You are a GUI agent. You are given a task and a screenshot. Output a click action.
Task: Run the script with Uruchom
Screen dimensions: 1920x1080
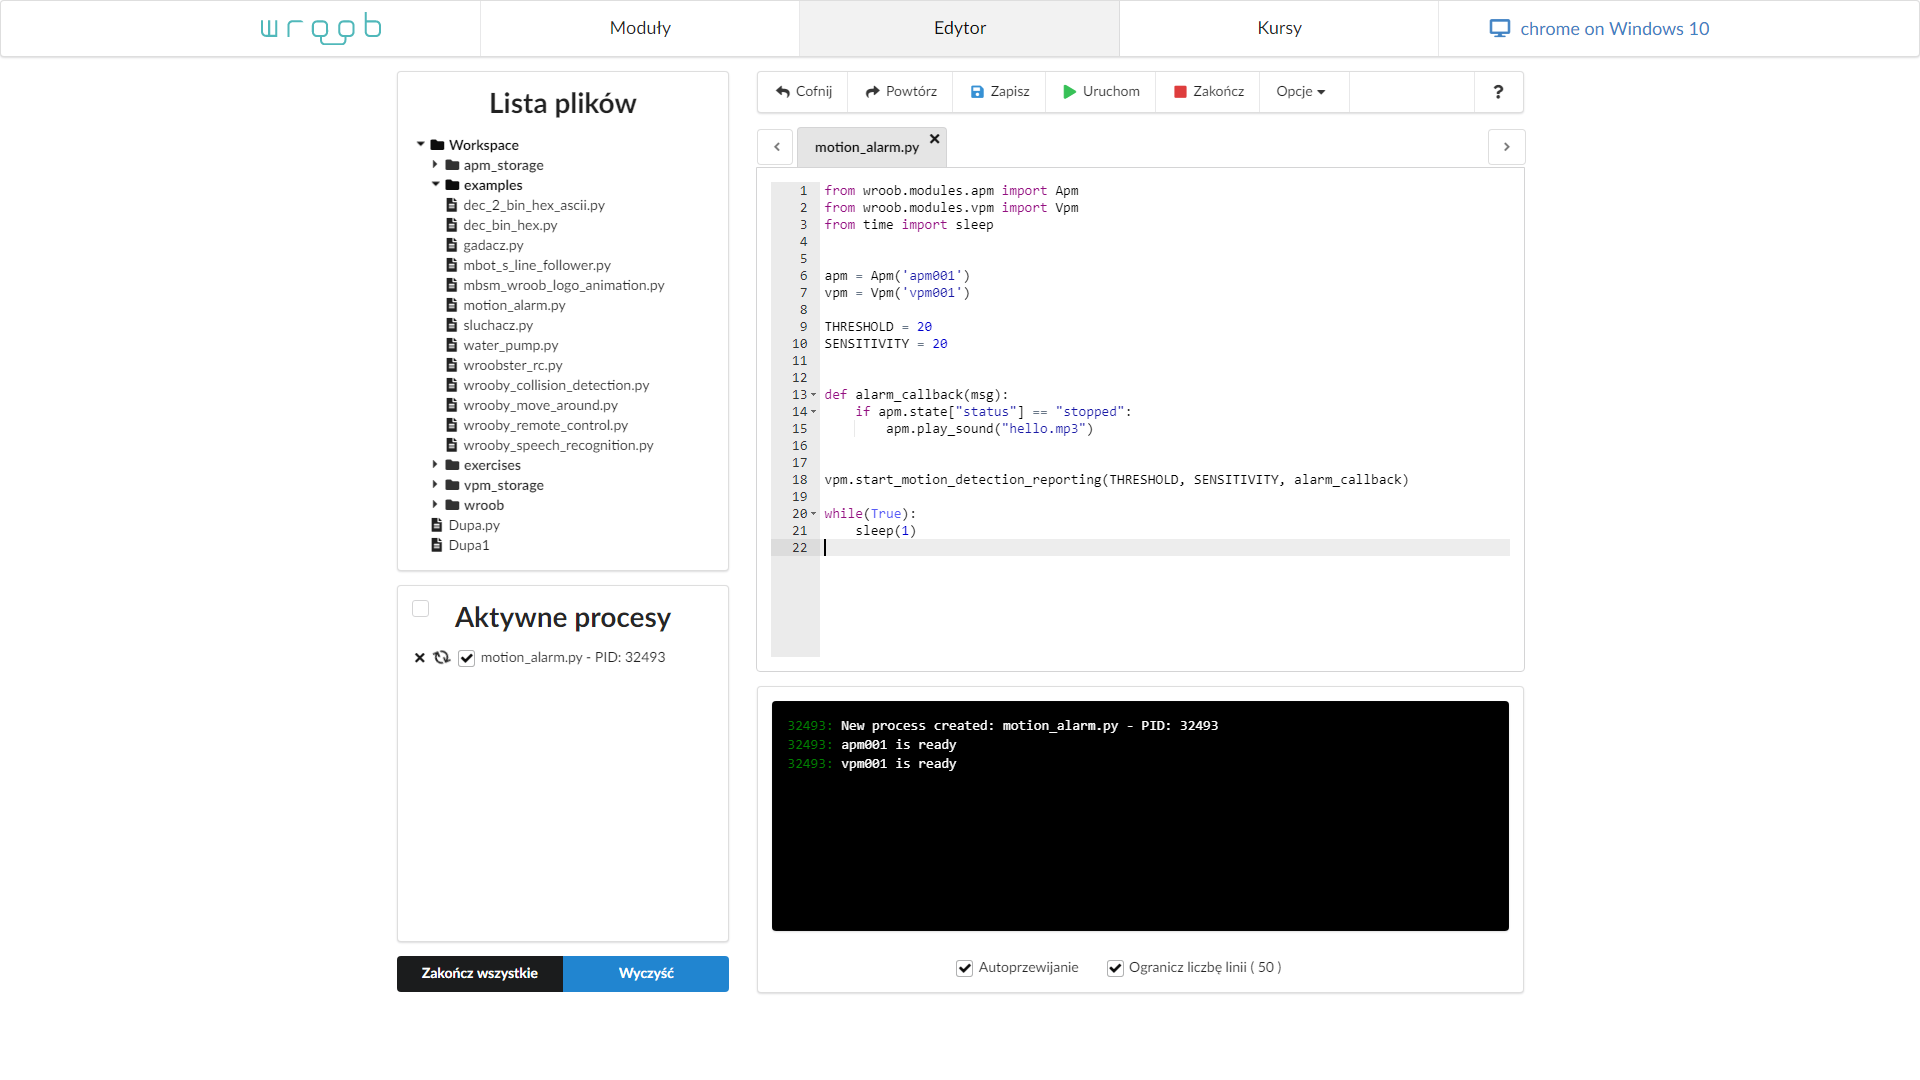point(1101,91)
